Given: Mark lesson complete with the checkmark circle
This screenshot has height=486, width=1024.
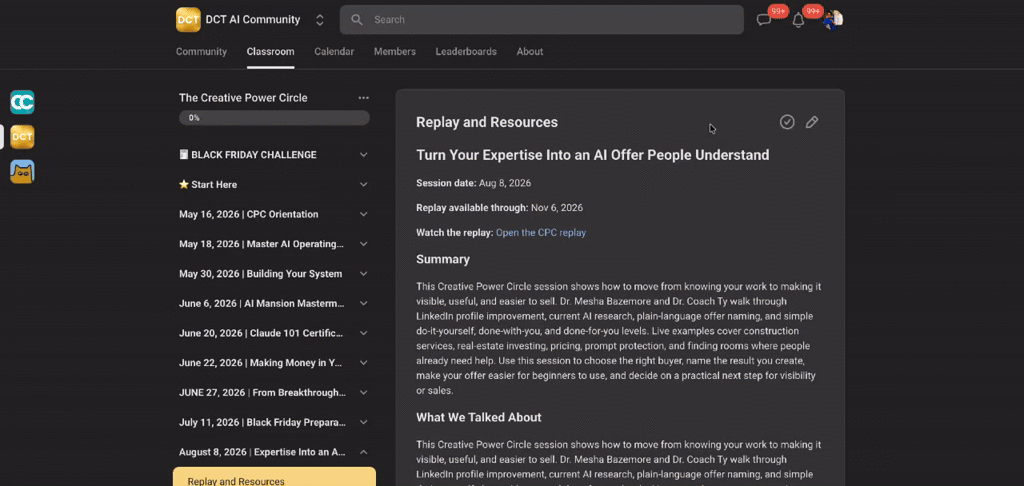Looking at the screenshot, I should (x=787, y=122).
